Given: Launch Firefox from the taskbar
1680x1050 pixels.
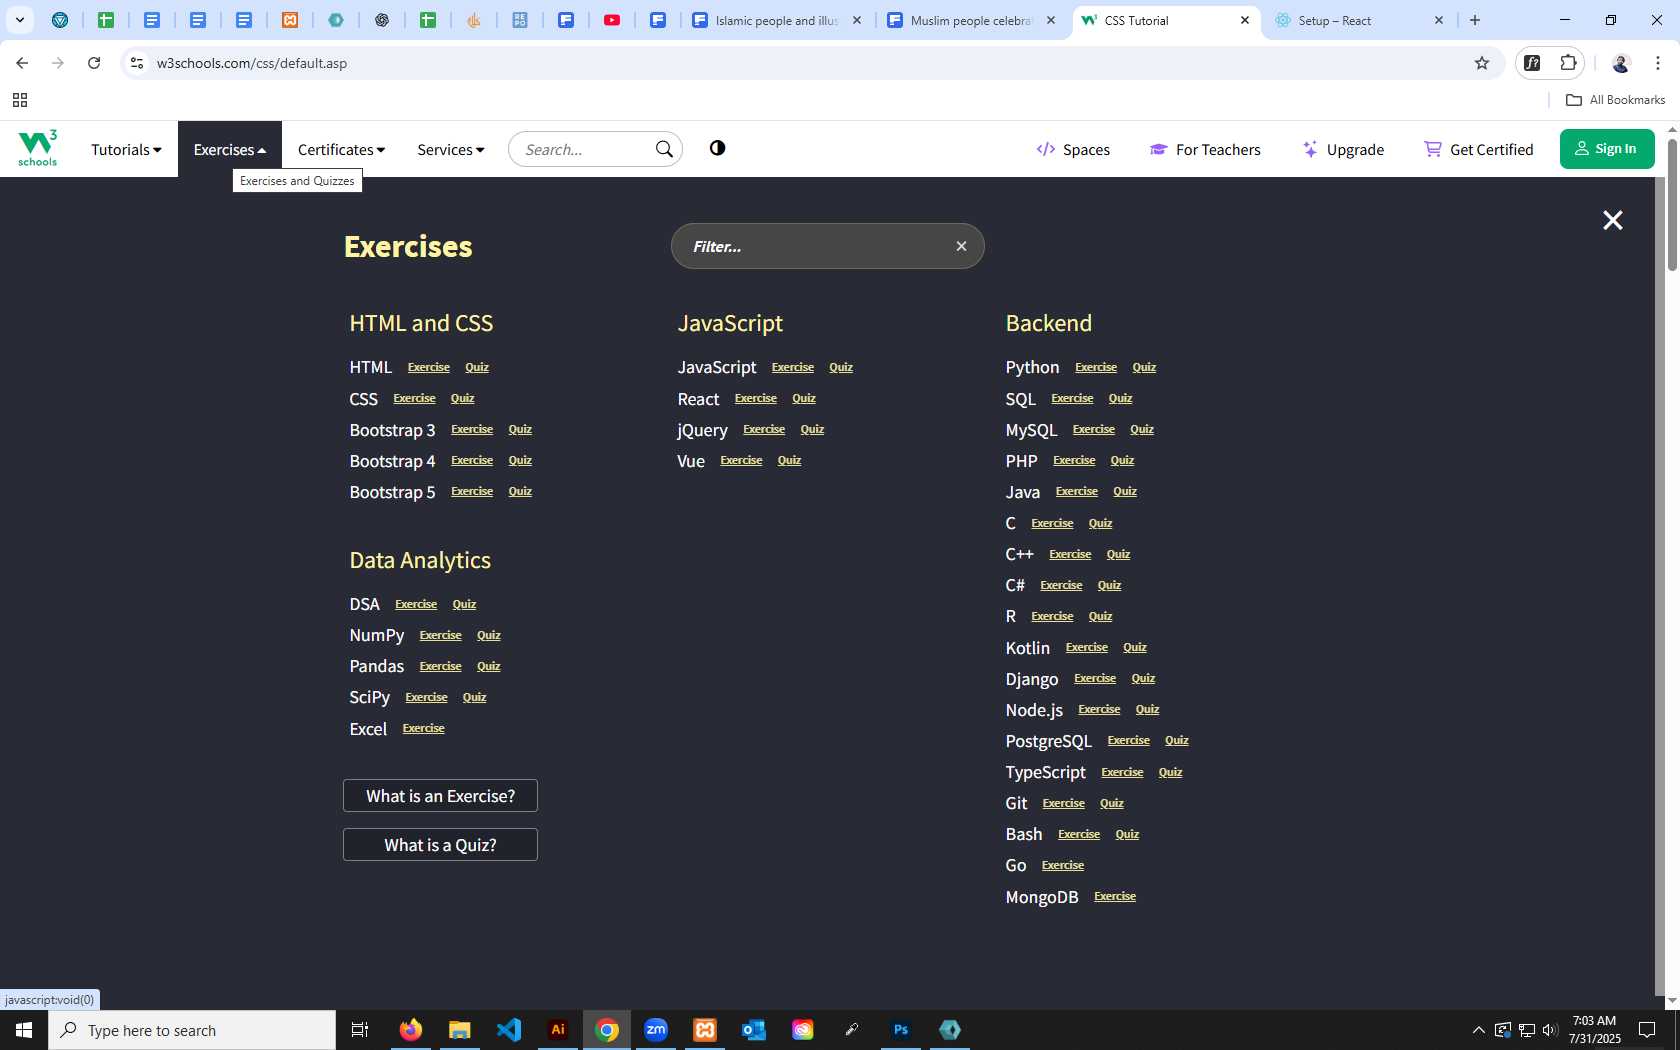Looking at the screenshot, I should click(411, 1030).
